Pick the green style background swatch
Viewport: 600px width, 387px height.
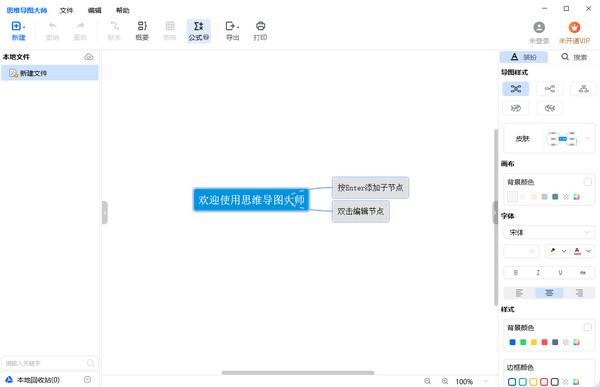coord(523,342)
